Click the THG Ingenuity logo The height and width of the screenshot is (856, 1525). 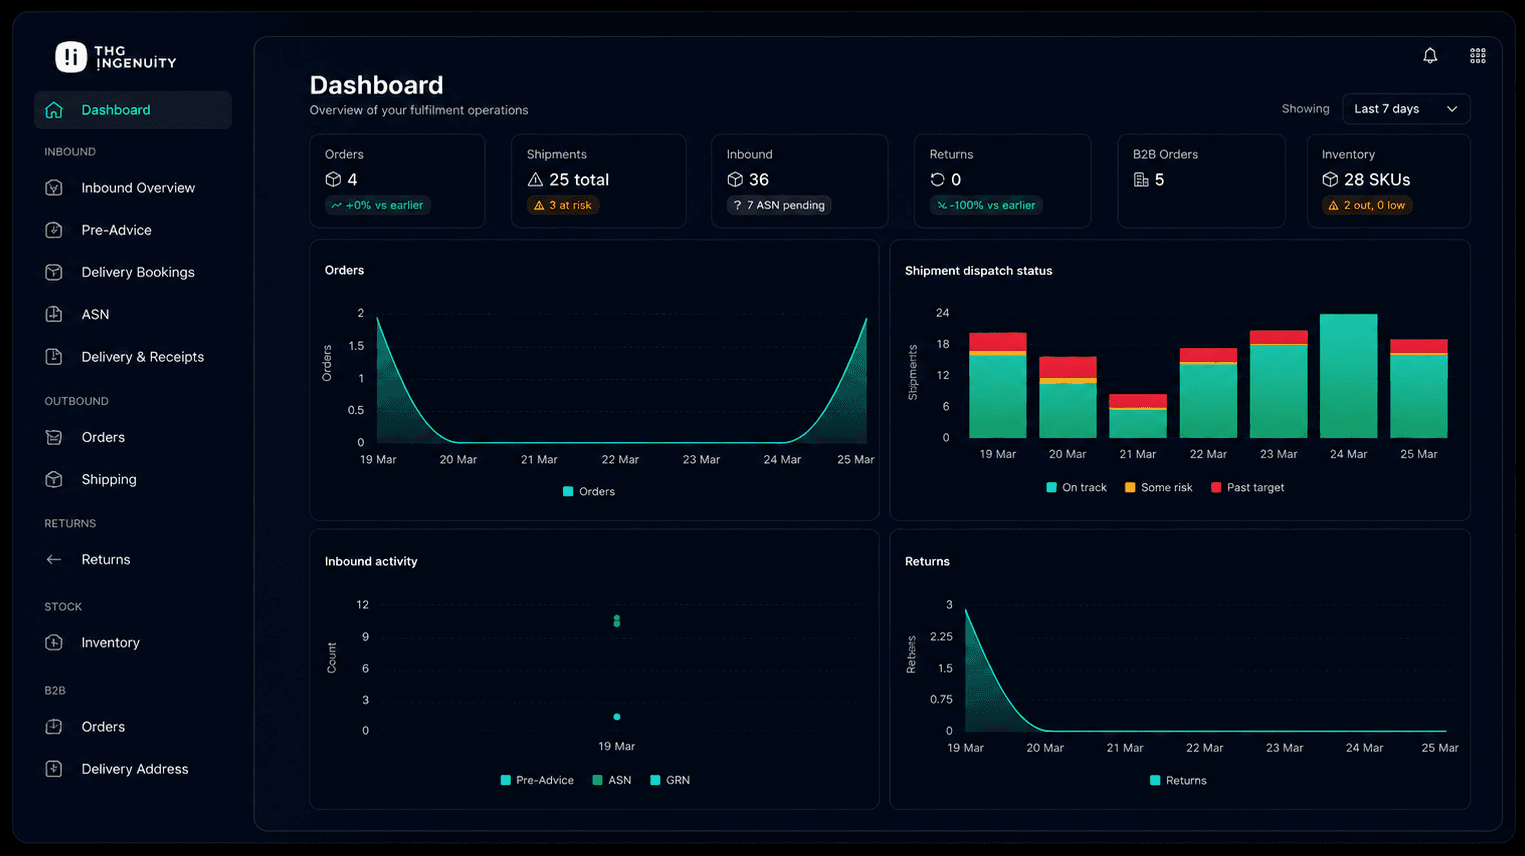[116, 57]
